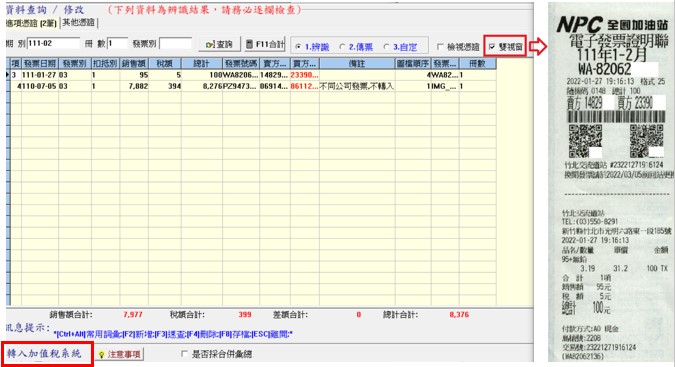Click the invoice number WA8206 cell
Image resolution: width=675 pixels, height=367 pixels.
241,75
